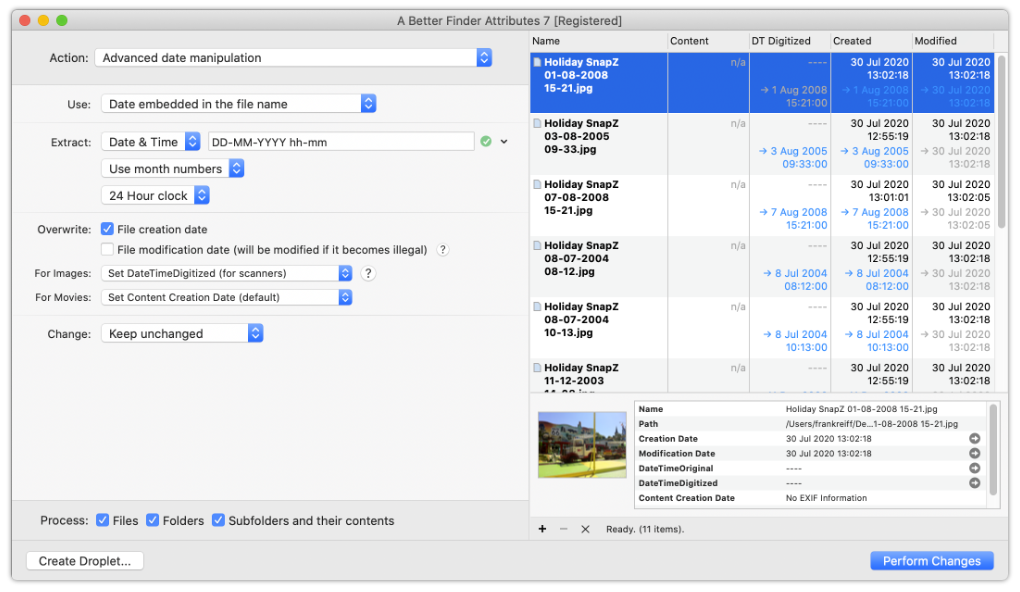Click help icon beside File modification date

coord(443,250)
